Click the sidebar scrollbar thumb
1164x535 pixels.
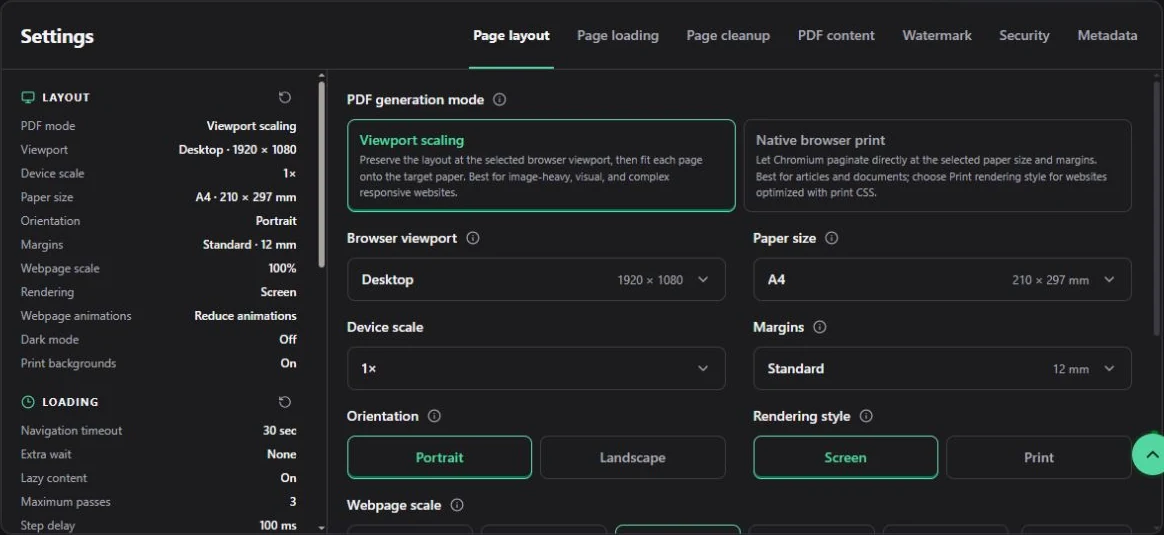[321, 174]
